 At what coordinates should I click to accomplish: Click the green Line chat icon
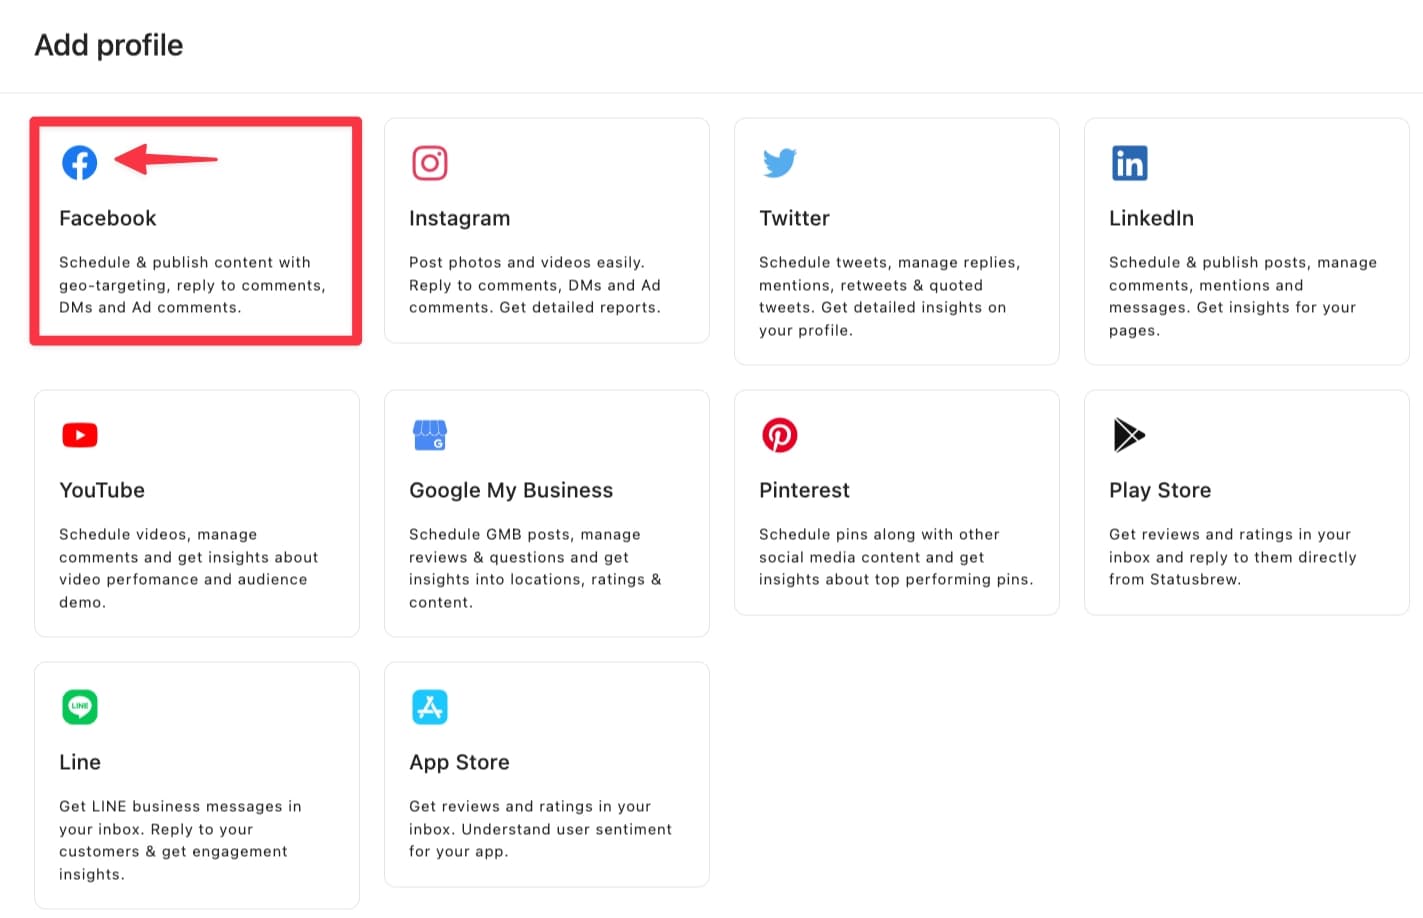[80, 707]
